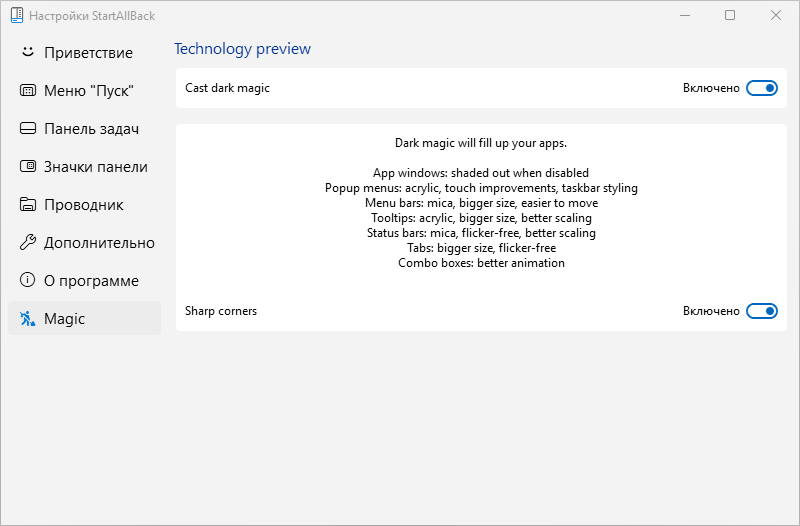Click the tray icon beside Значки панели
800x526 pixels.
(x=28, y=167)
